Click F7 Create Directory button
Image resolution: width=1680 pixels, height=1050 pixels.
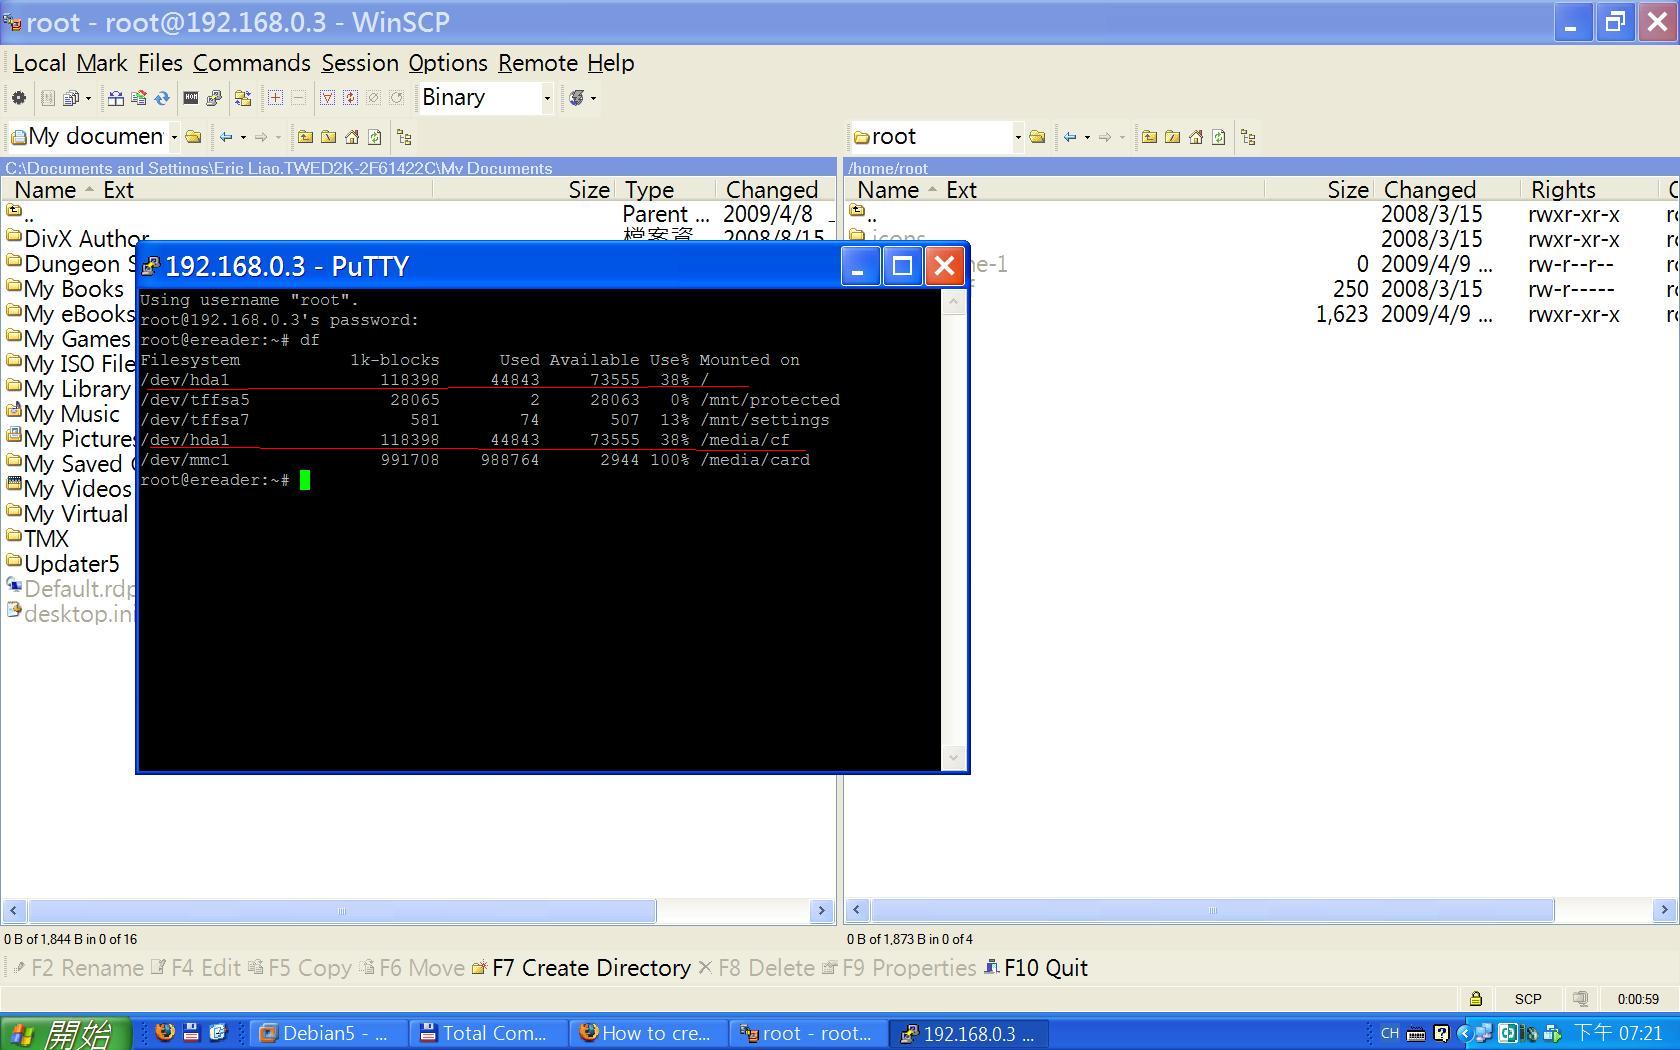pos(582,968)
